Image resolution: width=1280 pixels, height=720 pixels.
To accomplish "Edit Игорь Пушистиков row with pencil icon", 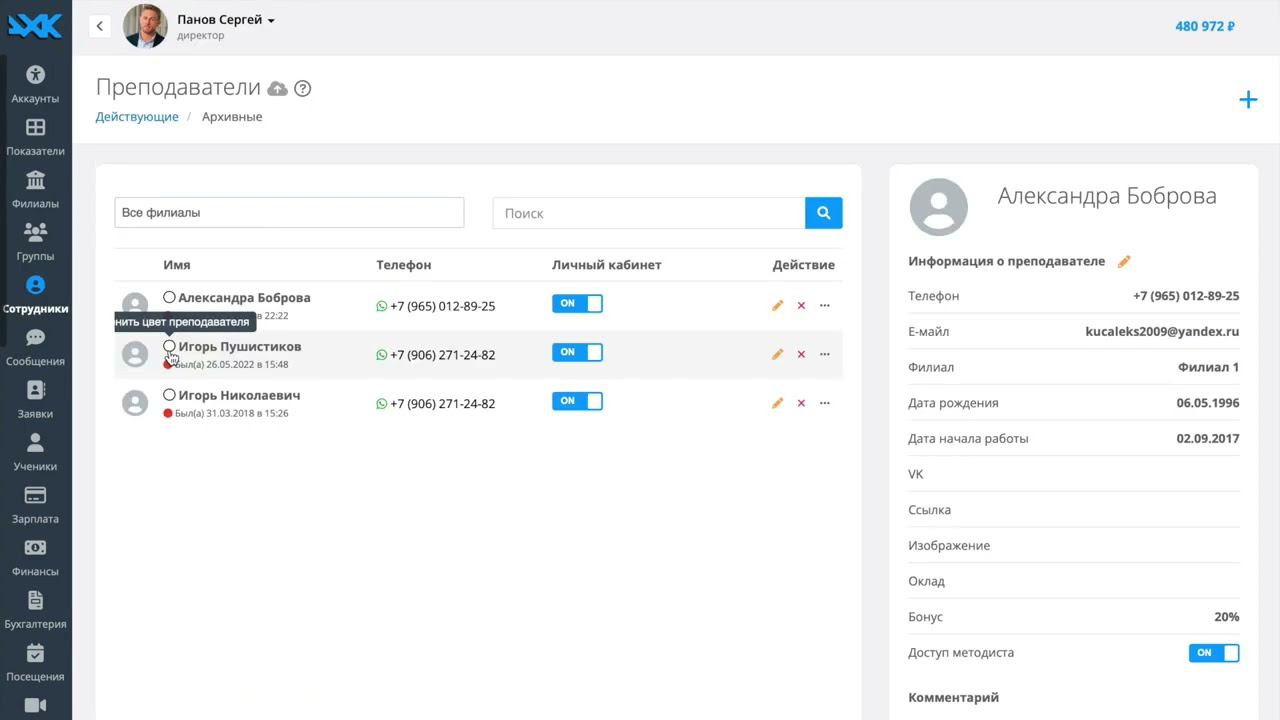I will (x=777, y=354).
